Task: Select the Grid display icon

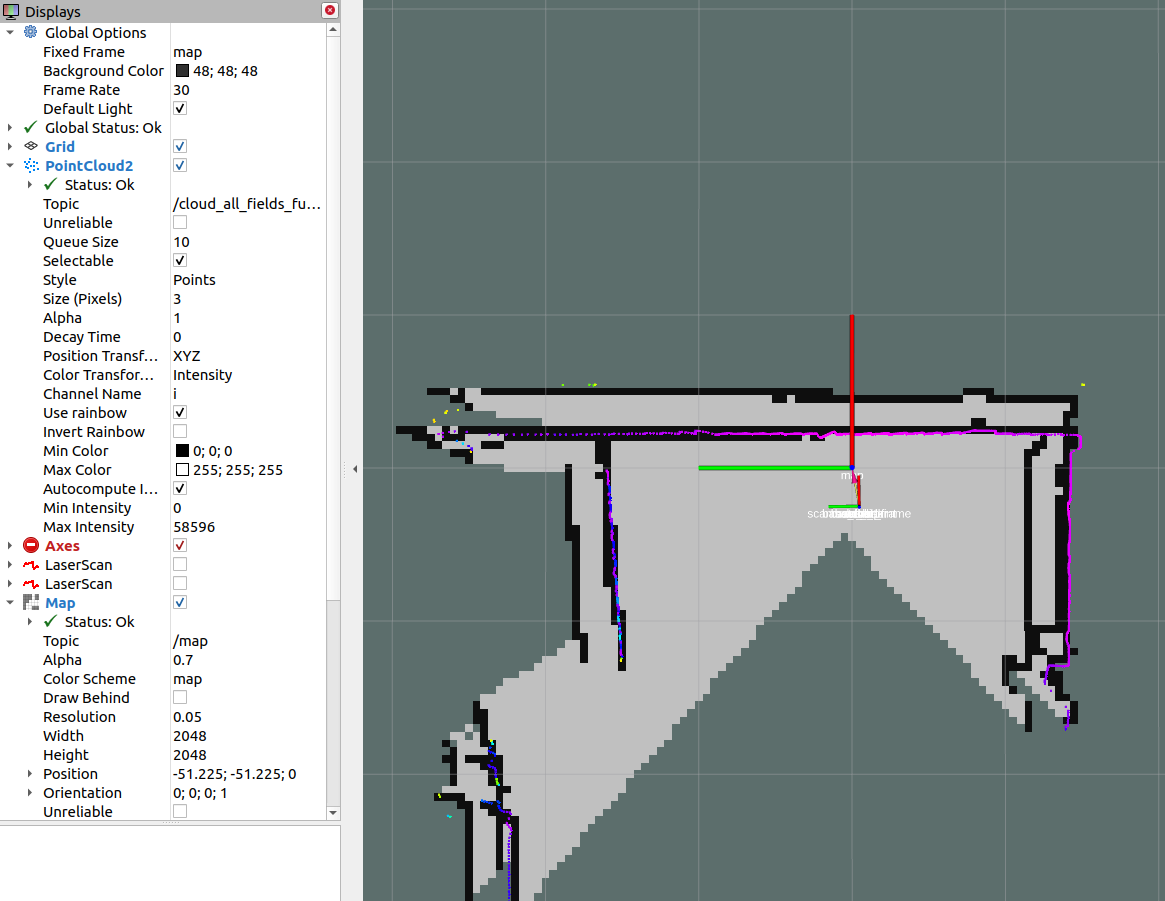Action: coord(30,147)
